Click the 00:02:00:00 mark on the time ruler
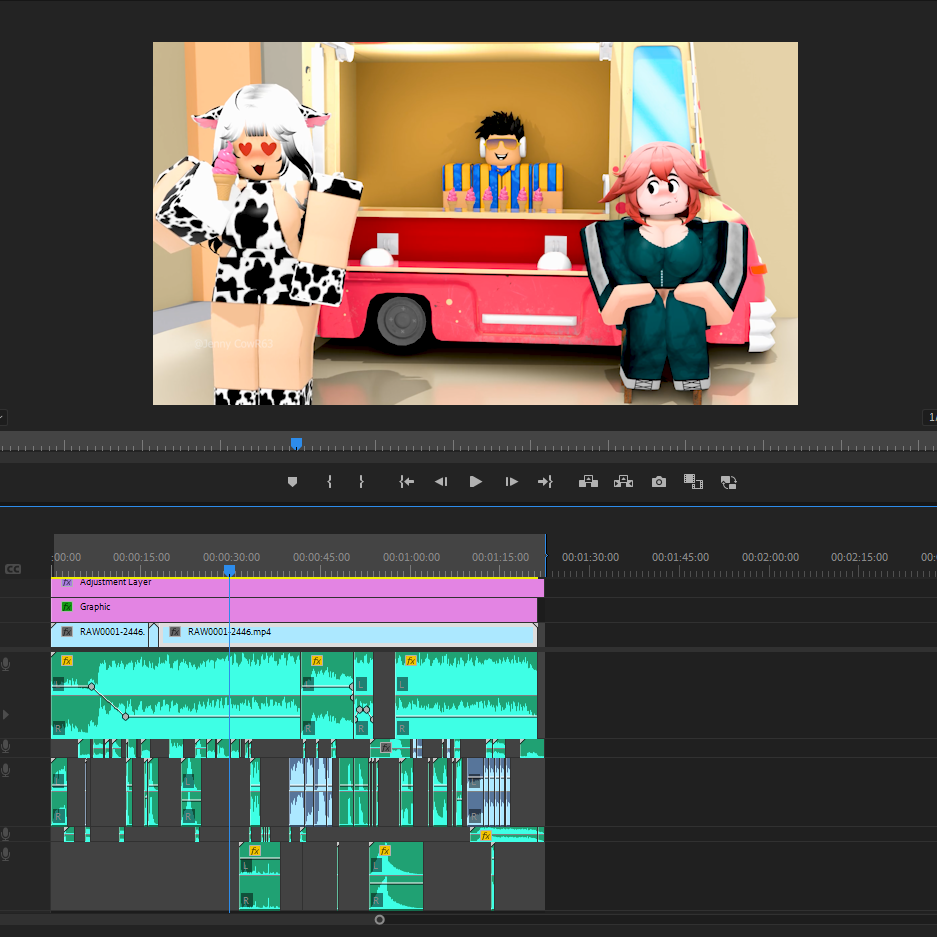The image size is (937, 937). [770, 557]
